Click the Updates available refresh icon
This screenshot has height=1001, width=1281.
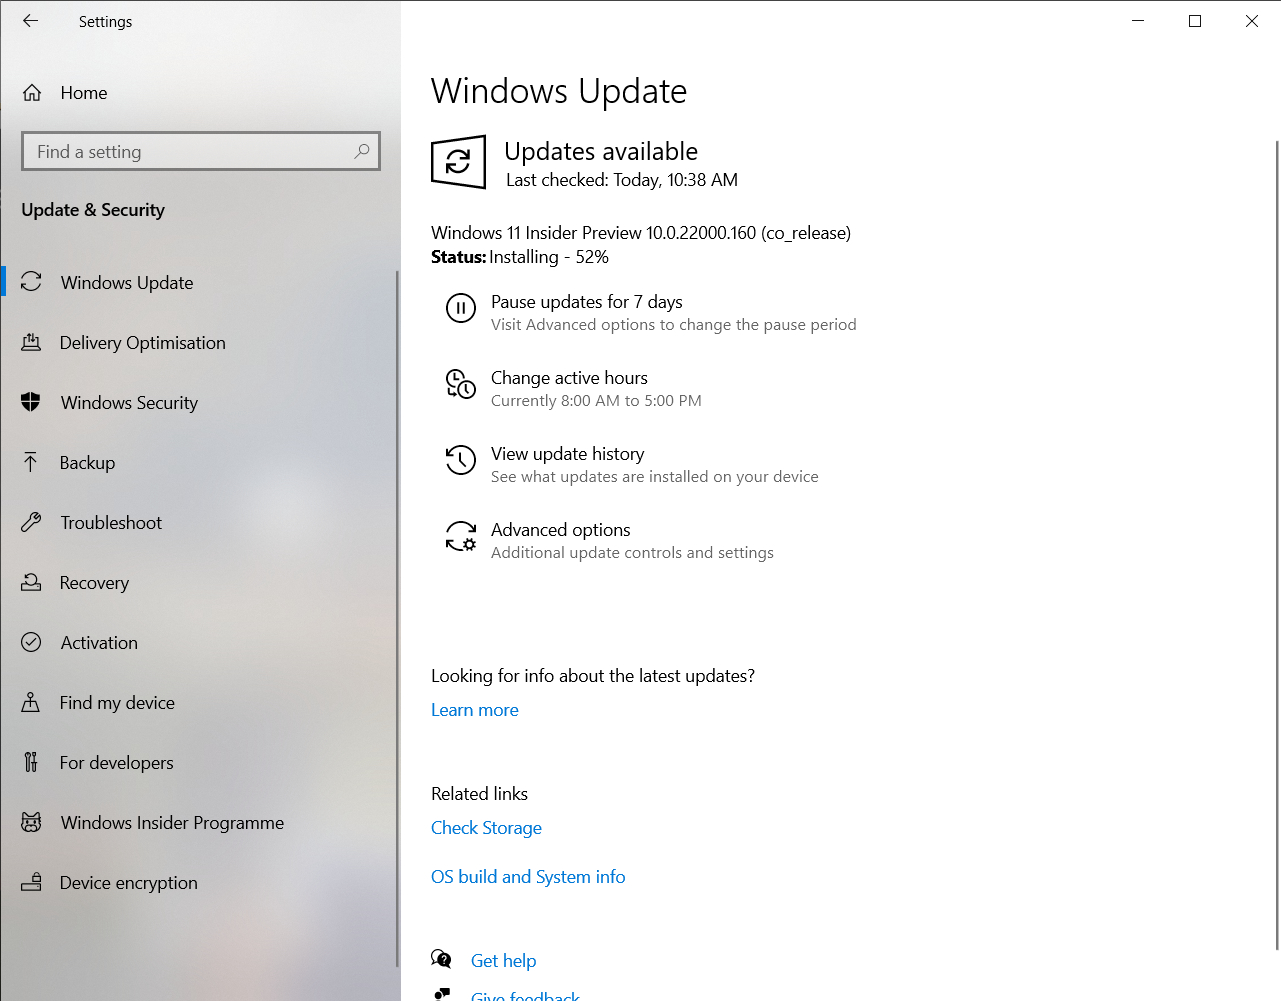tap(458, 162)
